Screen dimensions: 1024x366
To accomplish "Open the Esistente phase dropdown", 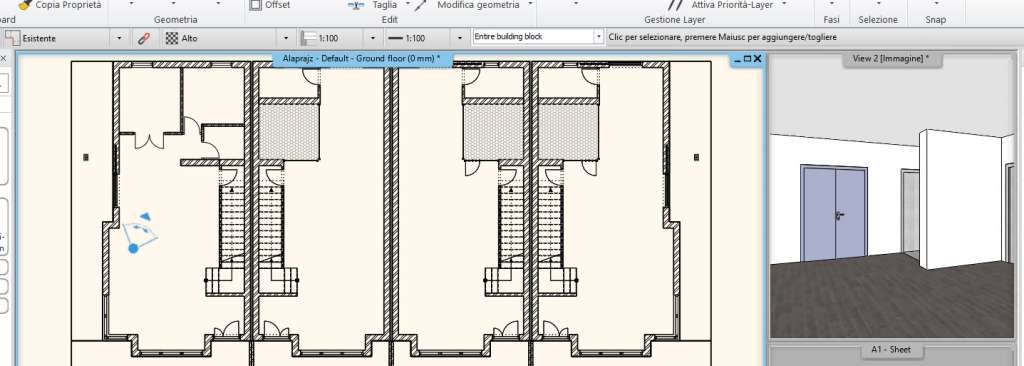I will click(x=119, y=39).
